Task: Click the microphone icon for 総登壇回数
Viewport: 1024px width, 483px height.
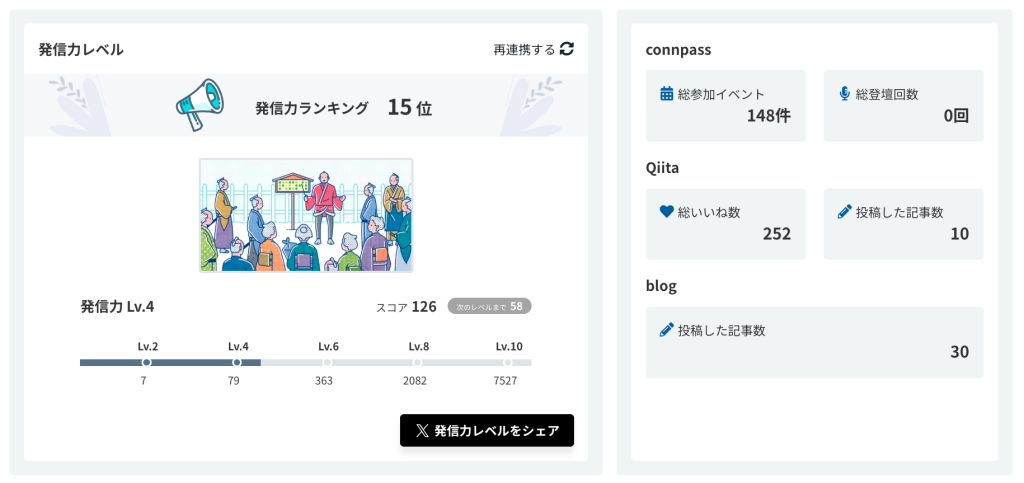Action: point(844,93)
